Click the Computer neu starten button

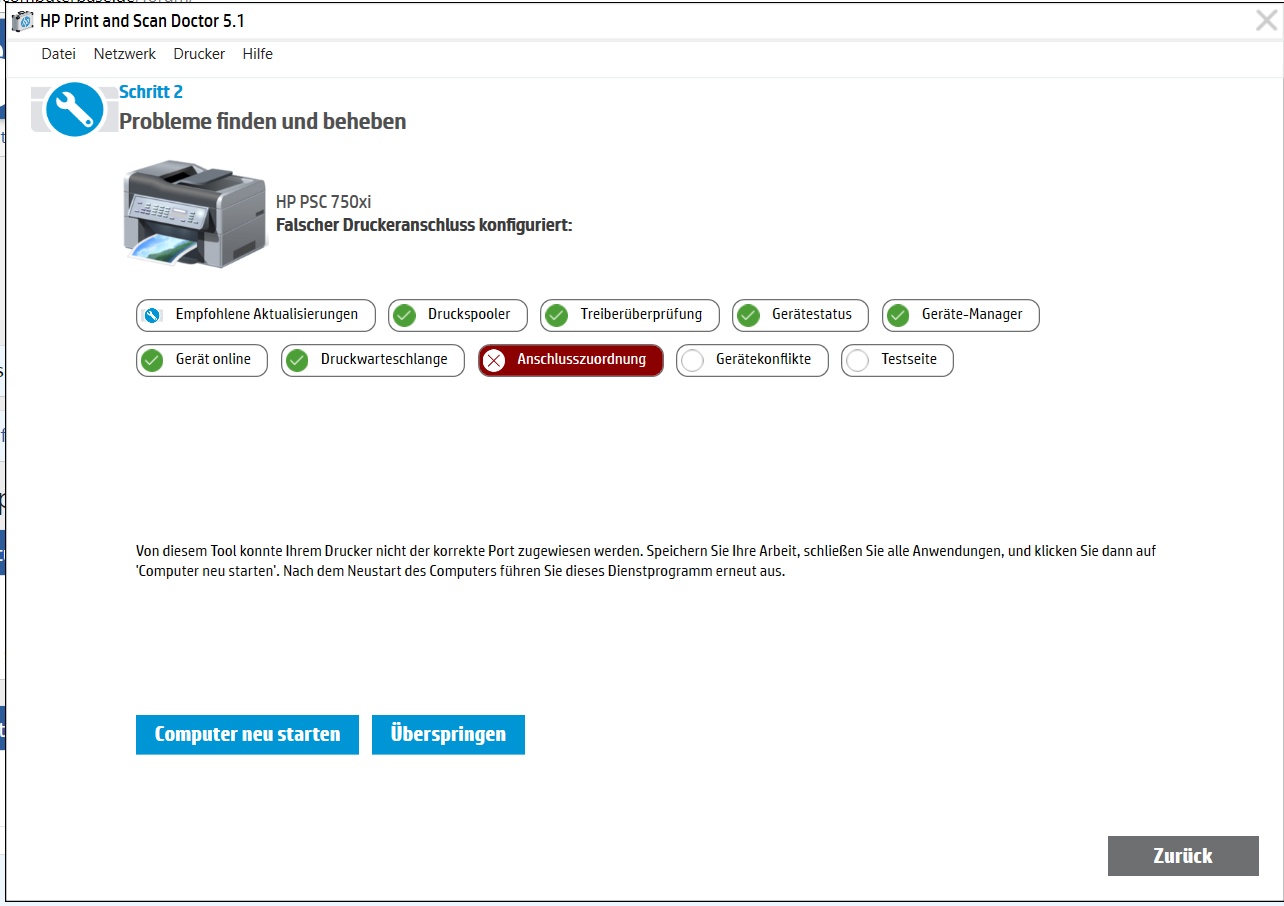click(x=247, y=734)
